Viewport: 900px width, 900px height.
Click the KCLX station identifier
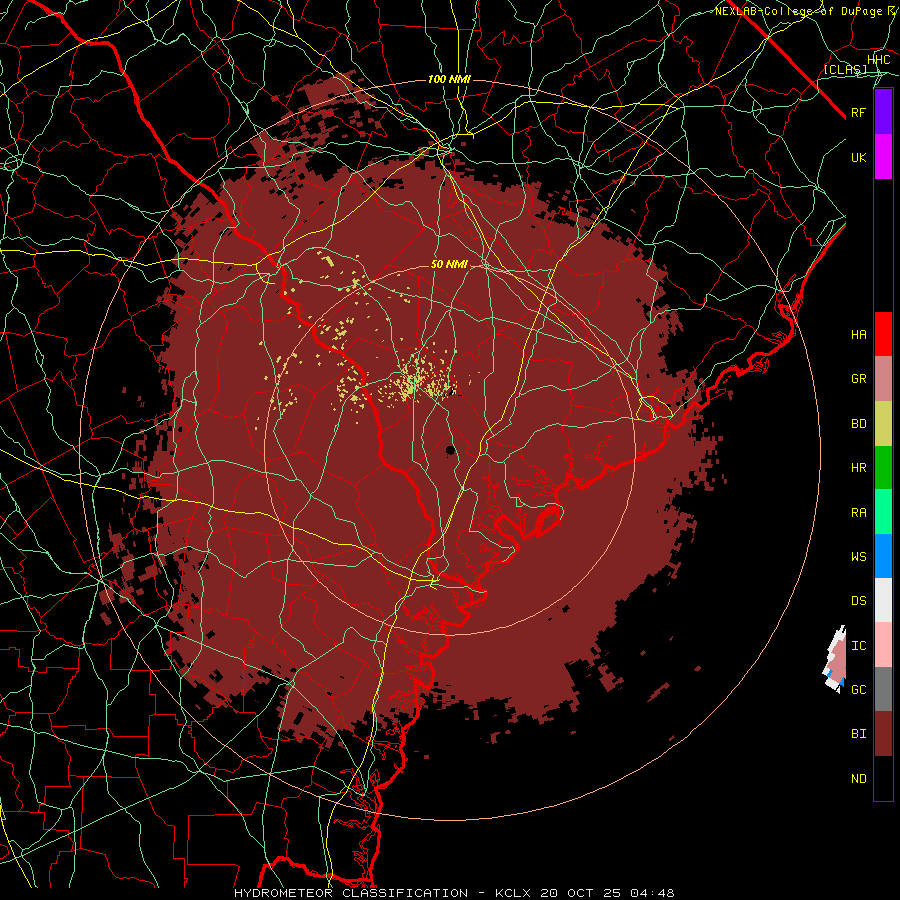513,893
